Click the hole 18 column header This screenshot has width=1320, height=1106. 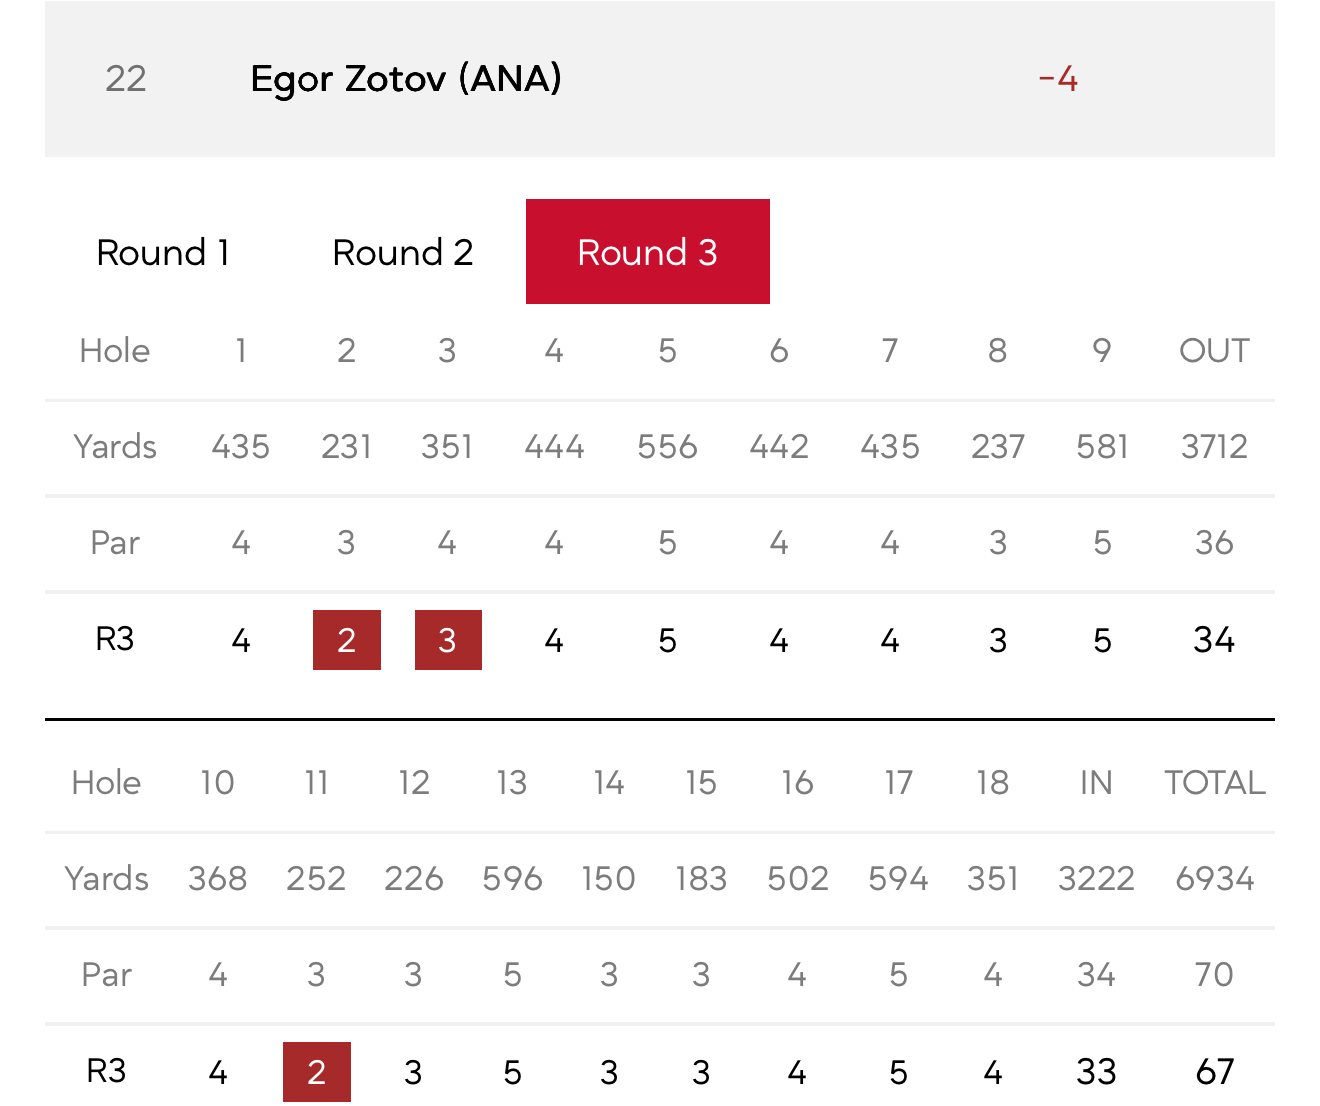tap(992, 782)
